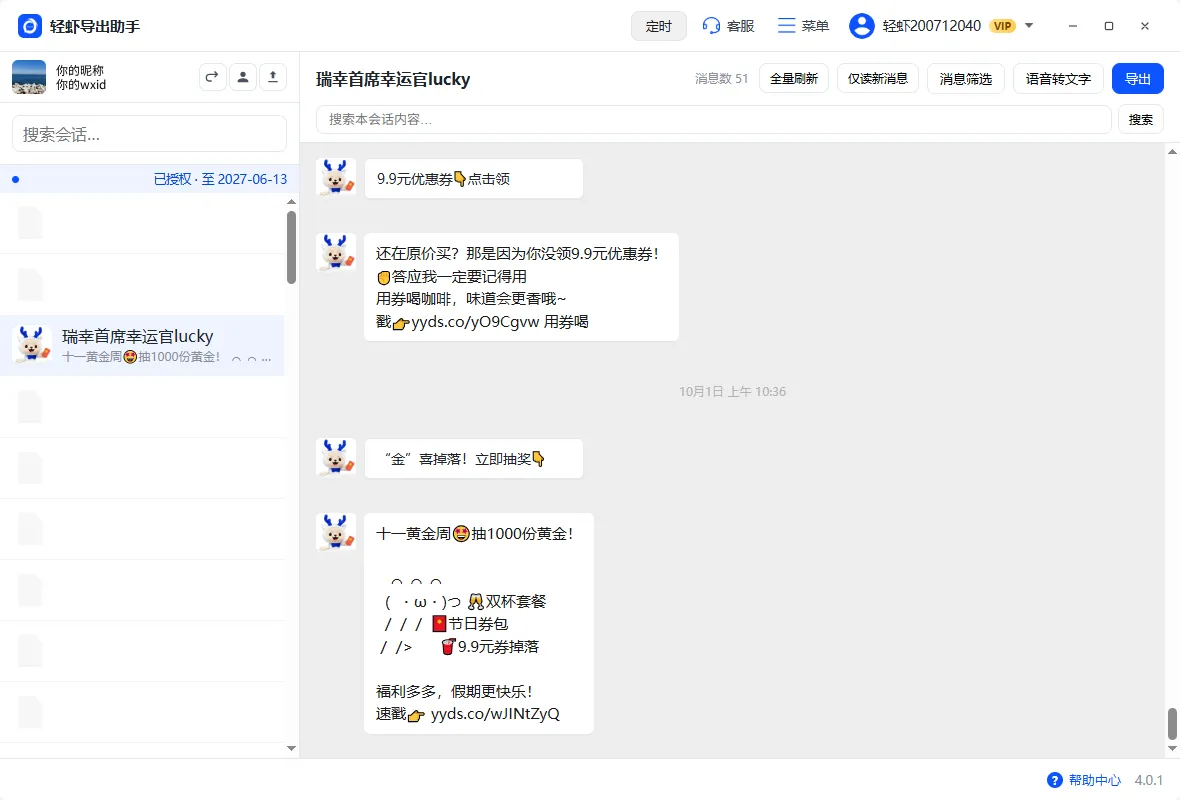Click conversation list scroll-down arrow

(291, 748)
